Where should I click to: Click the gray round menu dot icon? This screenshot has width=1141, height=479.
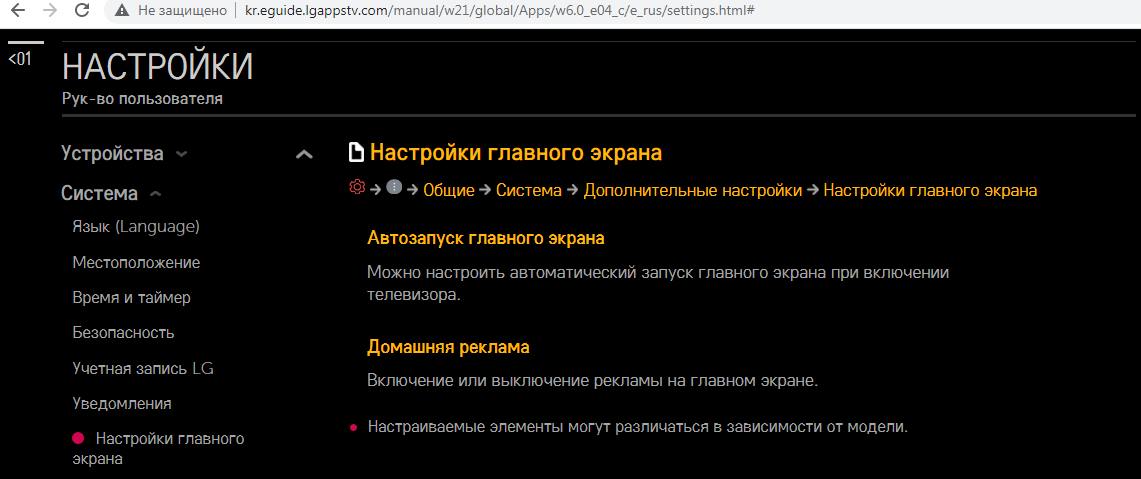[394, 187]
